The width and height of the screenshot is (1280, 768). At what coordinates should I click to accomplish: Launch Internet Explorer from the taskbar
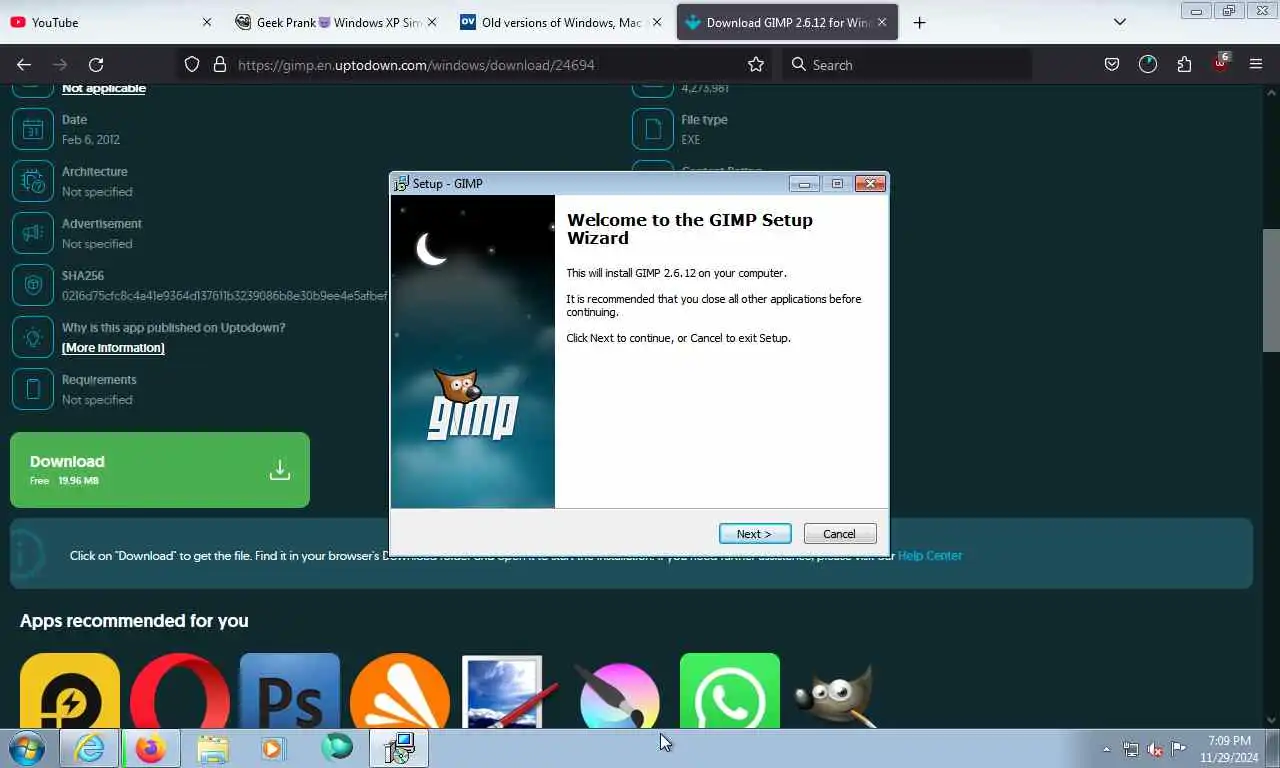point(89,748)
